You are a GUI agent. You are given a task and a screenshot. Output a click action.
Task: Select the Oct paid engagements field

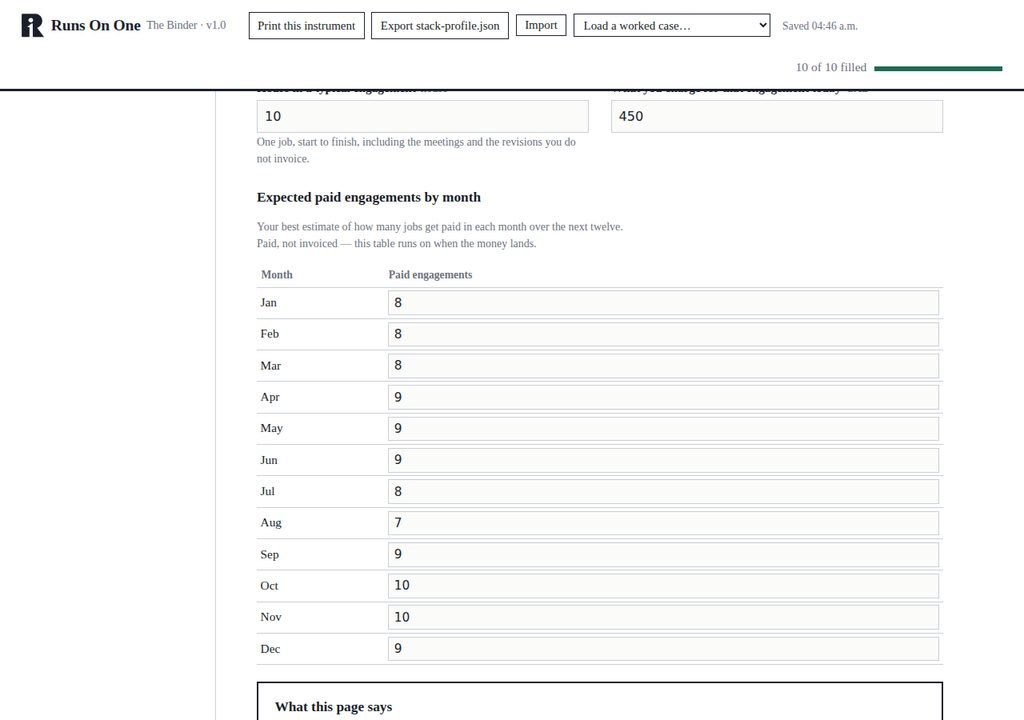pos(664,585)
